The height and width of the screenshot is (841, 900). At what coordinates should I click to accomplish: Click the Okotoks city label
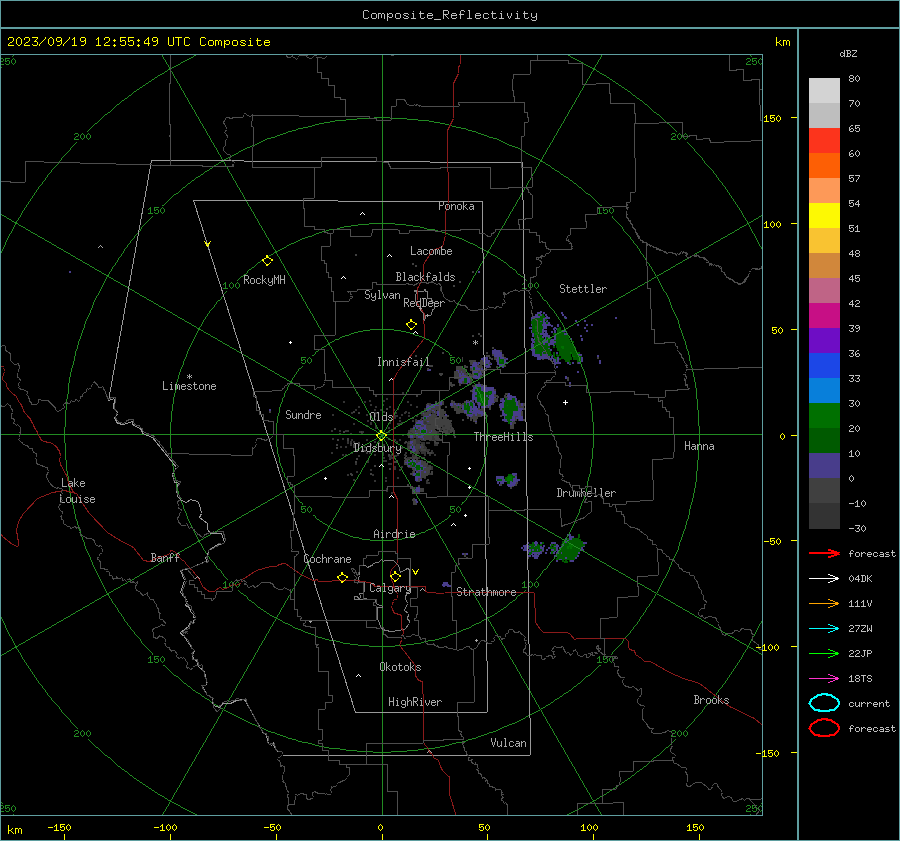click(x=400, y=667)
